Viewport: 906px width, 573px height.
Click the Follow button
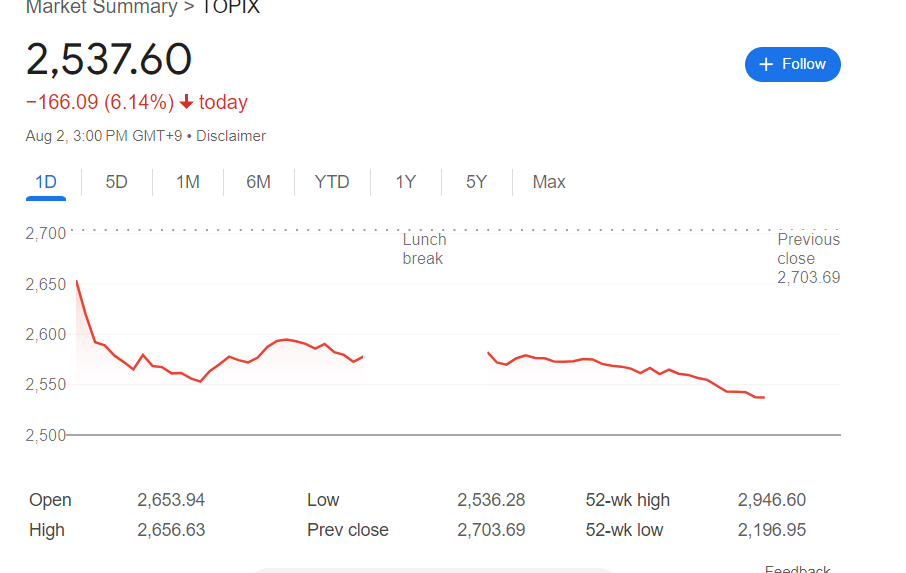click(x=792, y=64)
